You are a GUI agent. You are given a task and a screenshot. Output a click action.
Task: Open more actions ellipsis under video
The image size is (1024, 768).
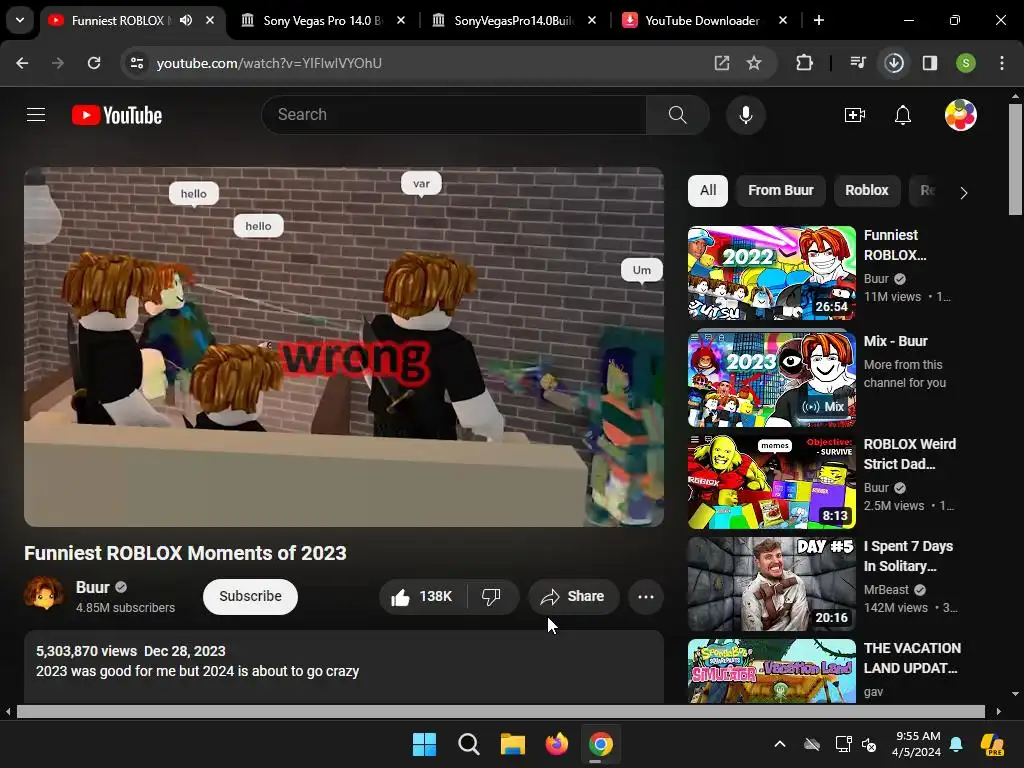(x=645, y=596)
